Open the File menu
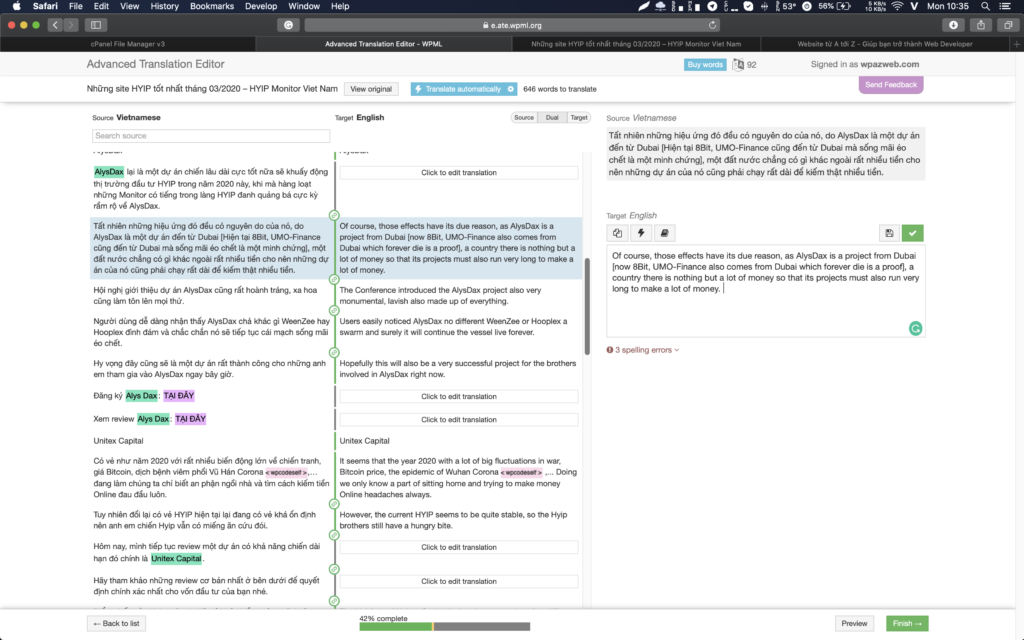The width and height of the screenshot is (1024, 640). click(76, 6)
